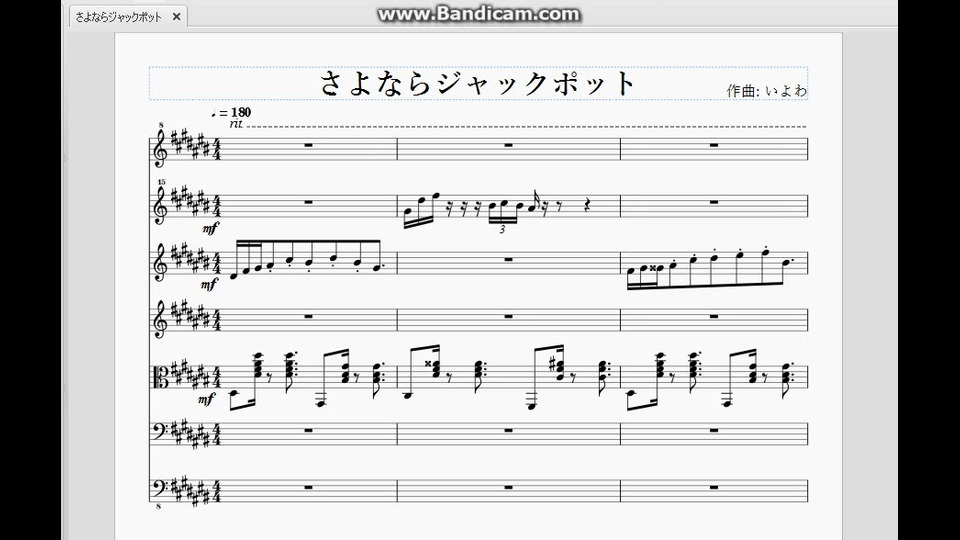The width and height of the screenshot is (960, 540).
Task: Click the mf dynamic under the second staff
Action: [210, 228]
